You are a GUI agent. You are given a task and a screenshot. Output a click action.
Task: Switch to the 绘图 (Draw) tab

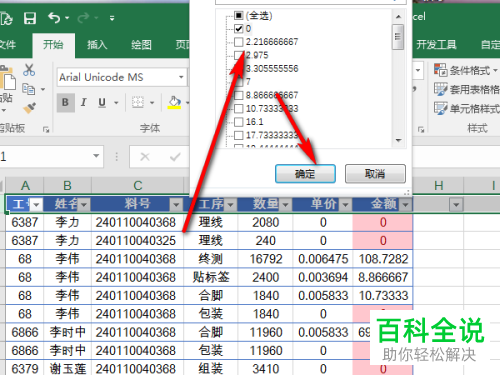(x=141, y=45)
